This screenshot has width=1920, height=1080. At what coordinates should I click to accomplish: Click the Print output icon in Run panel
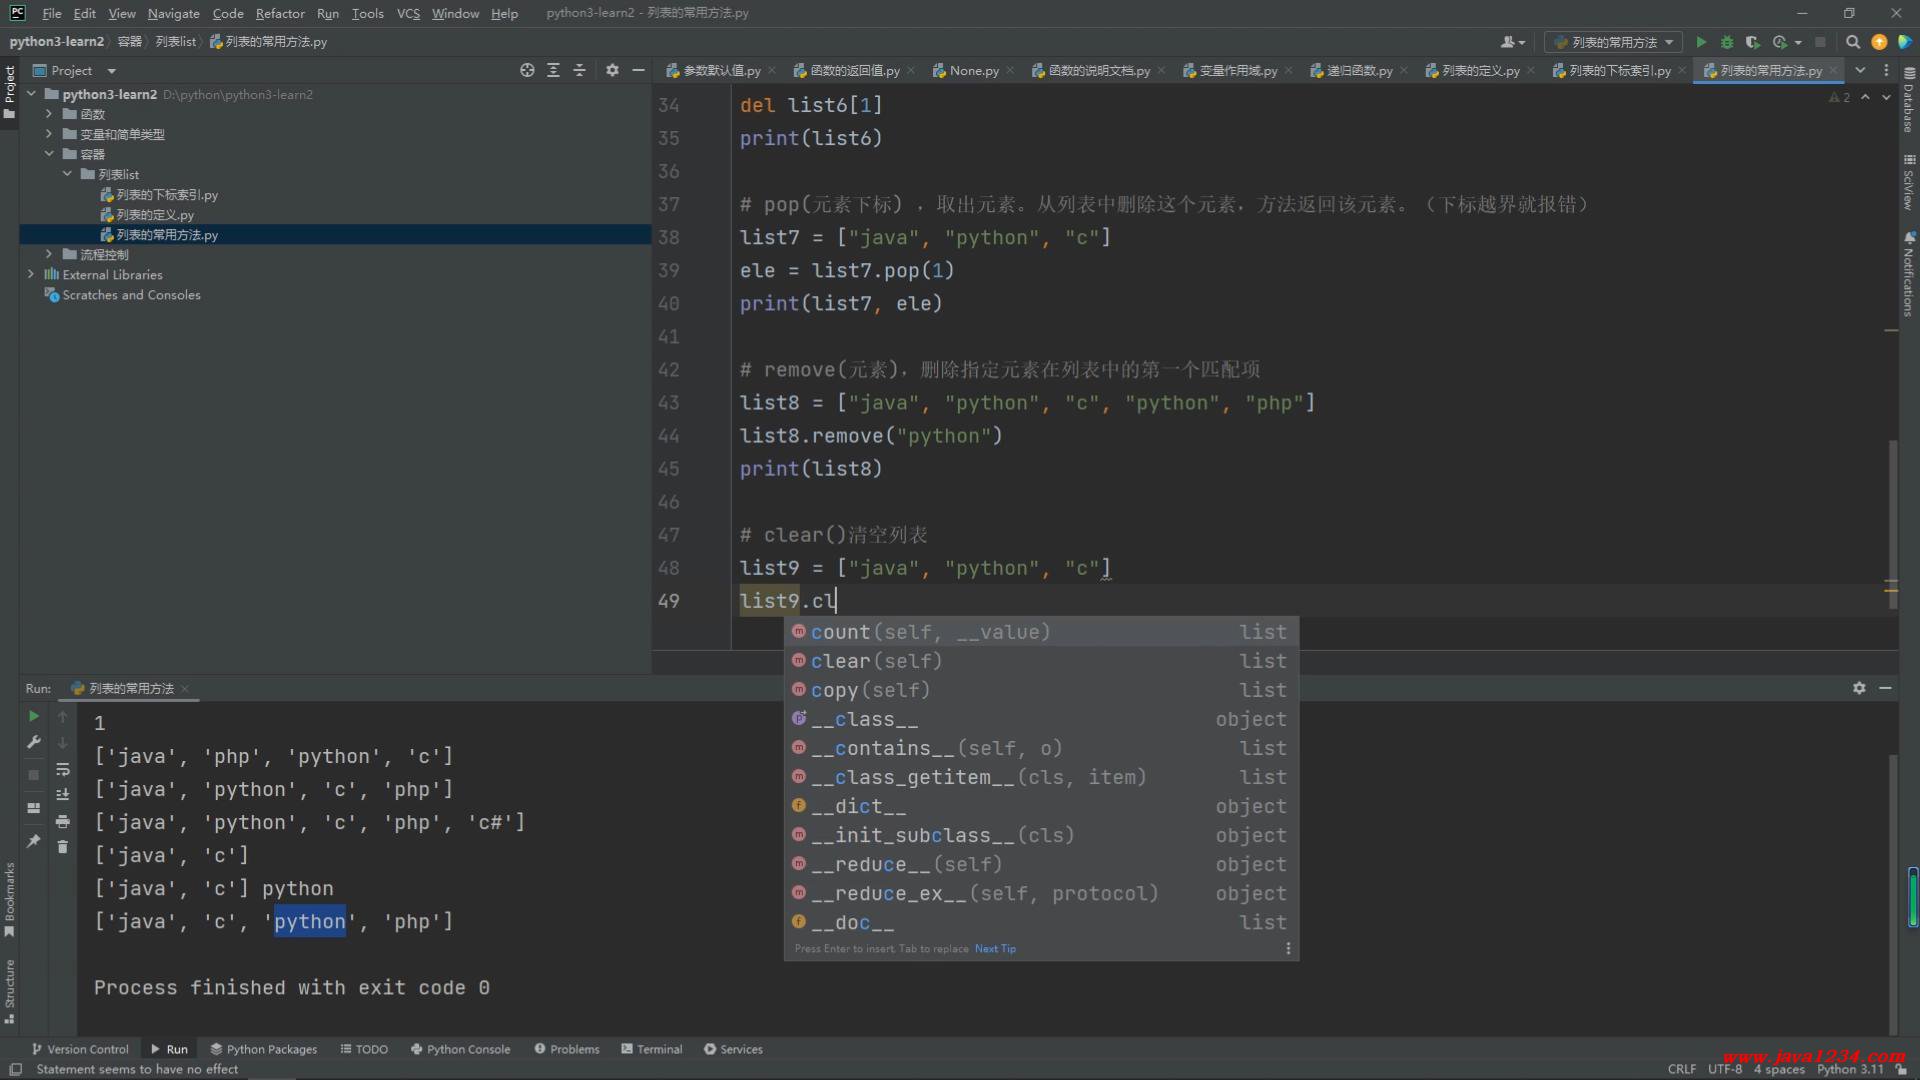coord(63,821)
